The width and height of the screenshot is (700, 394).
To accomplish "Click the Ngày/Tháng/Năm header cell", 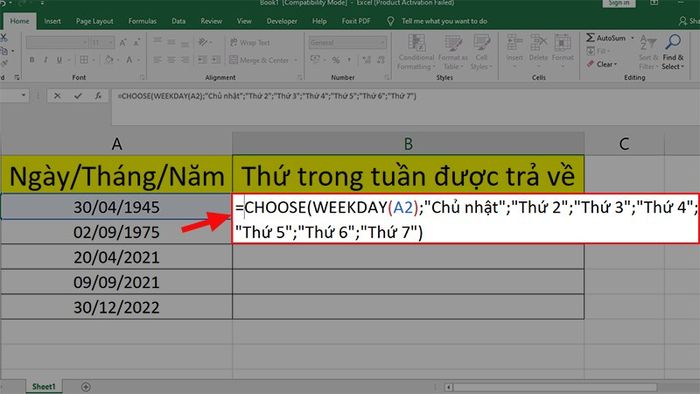I will pyautogui.click(x=117, y=175).
